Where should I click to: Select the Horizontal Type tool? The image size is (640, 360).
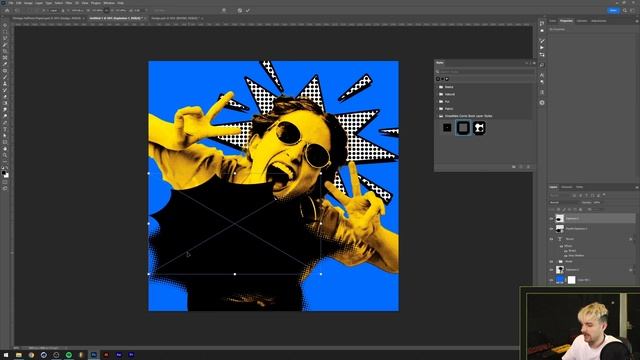[x=5, y=129]
